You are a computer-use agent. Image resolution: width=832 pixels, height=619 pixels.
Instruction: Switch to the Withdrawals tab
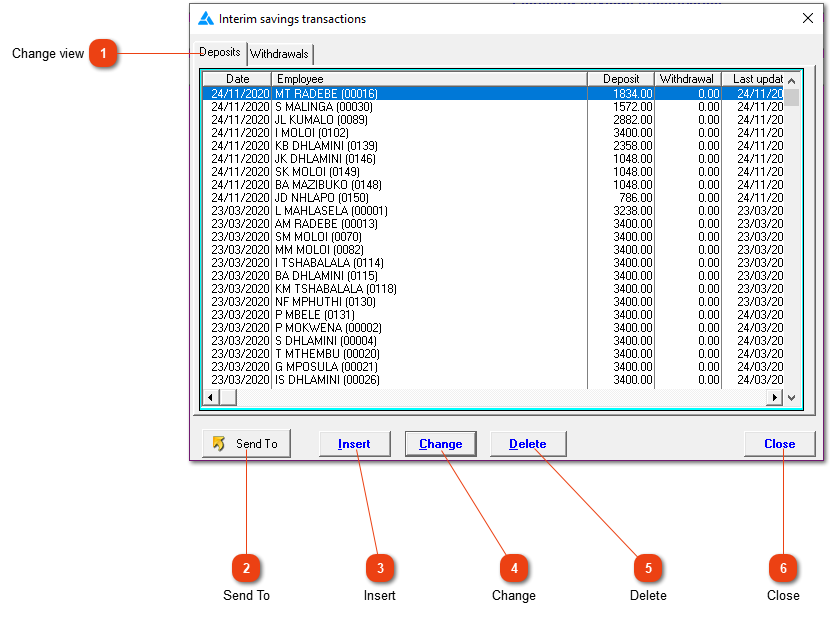point(280,54)
